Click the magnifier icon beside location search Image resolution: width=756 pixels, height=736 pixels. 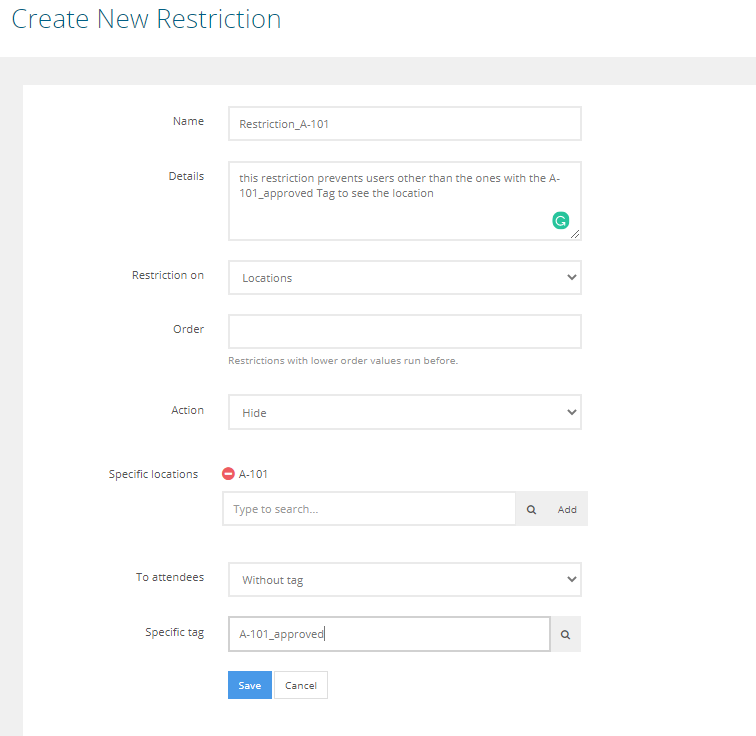tap(531, 509)
